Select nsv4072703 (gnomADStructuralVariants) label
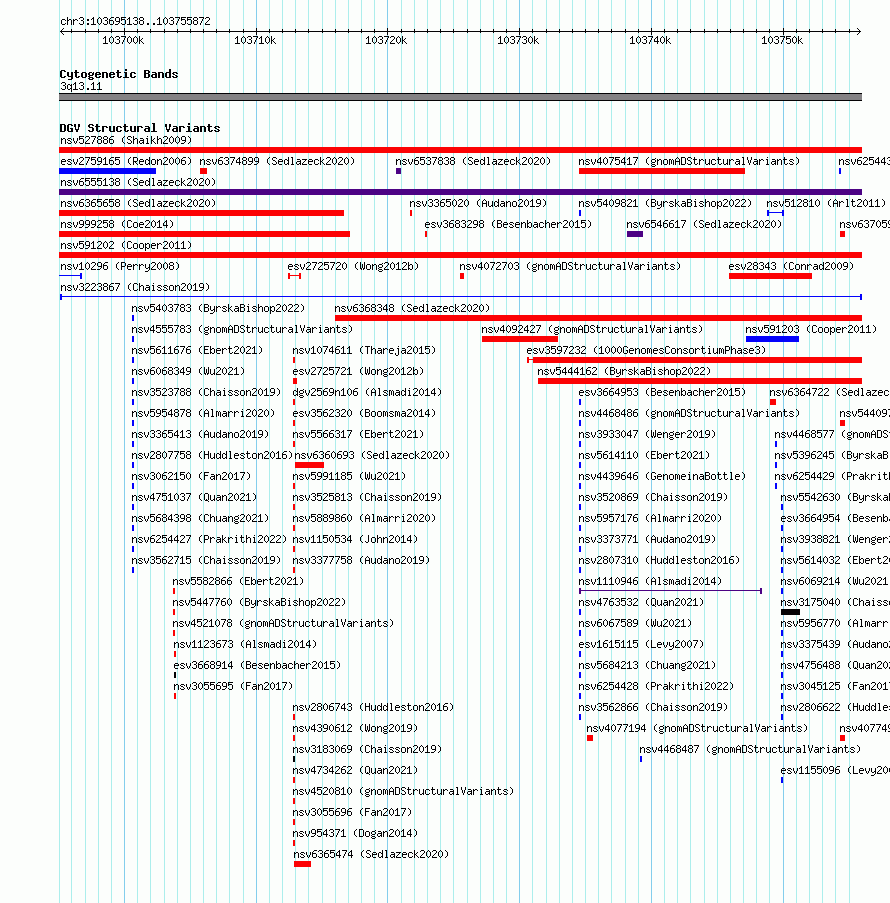 point(570,266)
